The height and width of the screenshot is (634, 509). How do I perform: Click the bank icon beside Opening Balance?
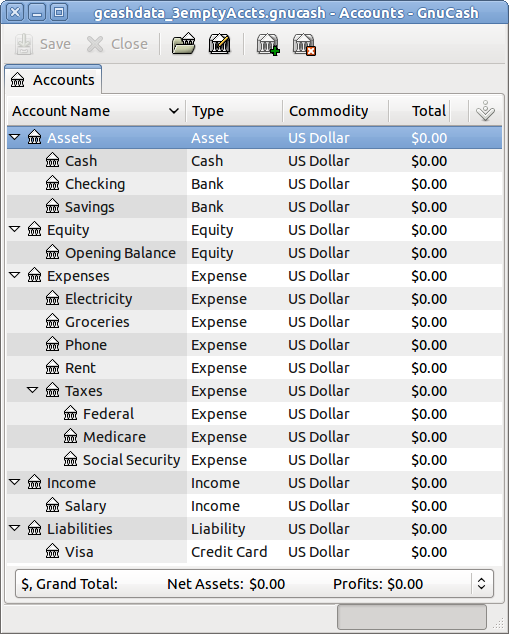[x=53, y=253]
